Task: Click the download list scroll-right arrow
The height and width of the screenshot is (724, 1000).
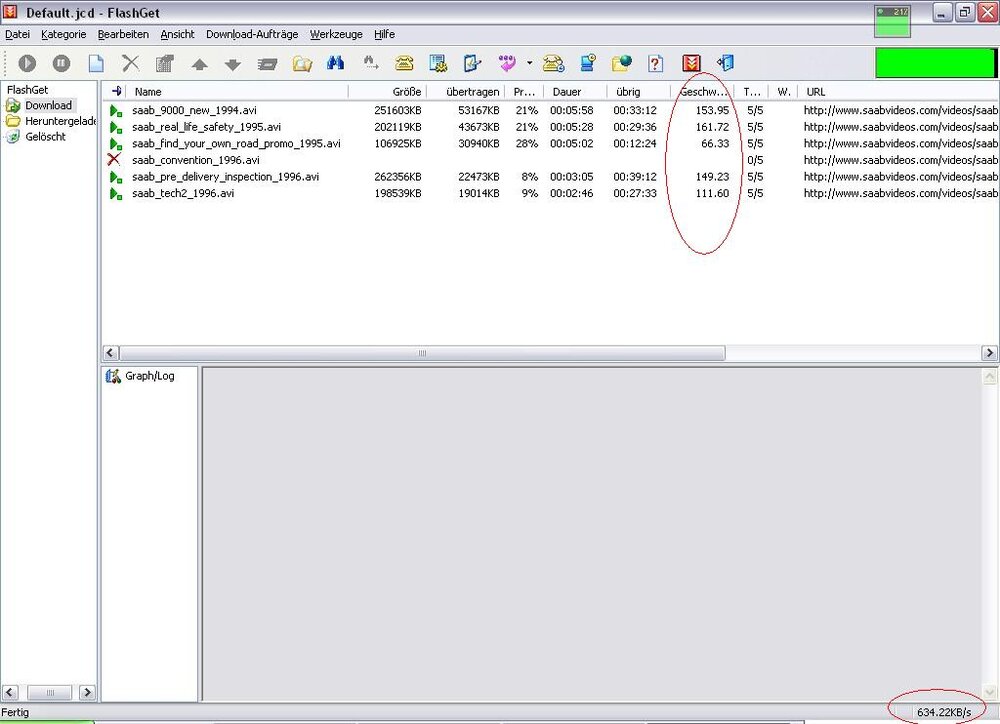Action: [989, 353]
